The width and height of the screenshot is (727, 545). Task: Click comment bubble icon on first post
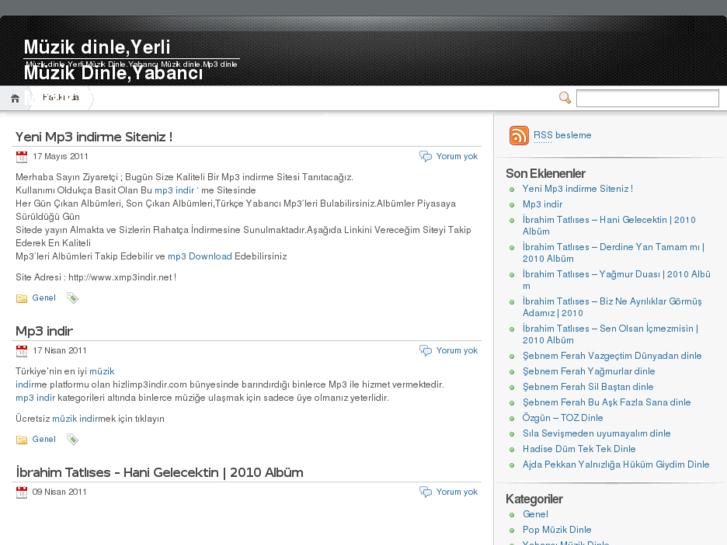[426, 157]
